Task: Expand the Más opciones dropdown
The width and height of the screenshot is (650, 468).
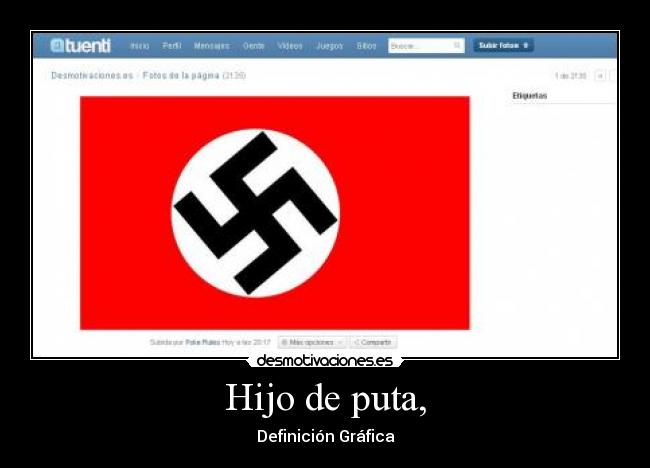Action: [312, 342]
